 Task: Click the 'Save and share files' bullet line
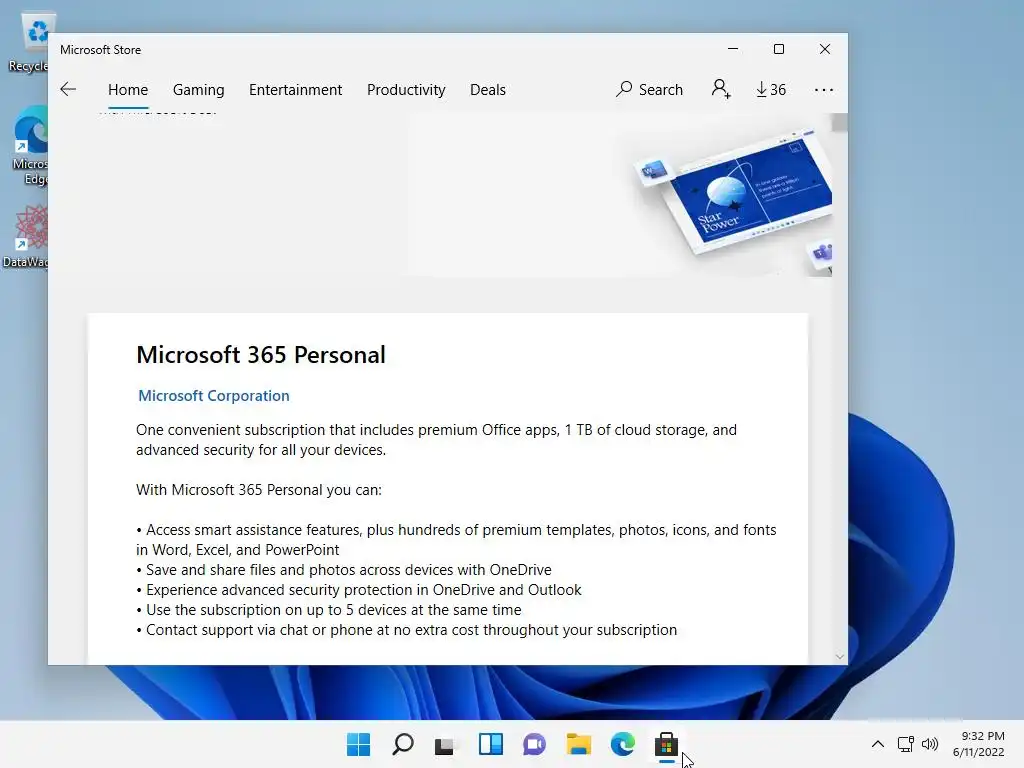tap(344, 570)
